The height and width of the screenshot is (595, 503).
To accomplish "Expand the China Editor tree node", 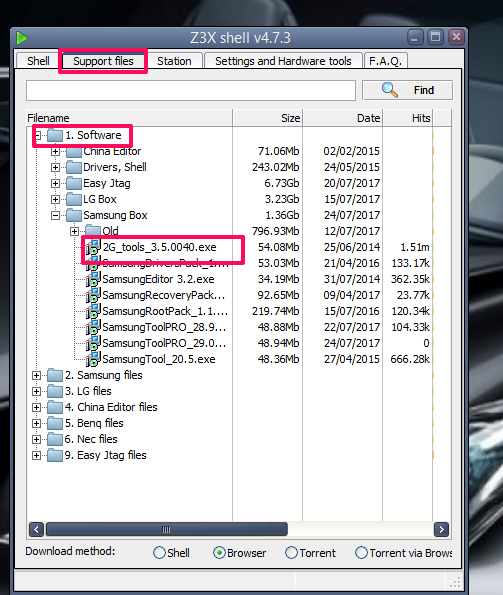I will pyautogui.click(x=55, y=152).
